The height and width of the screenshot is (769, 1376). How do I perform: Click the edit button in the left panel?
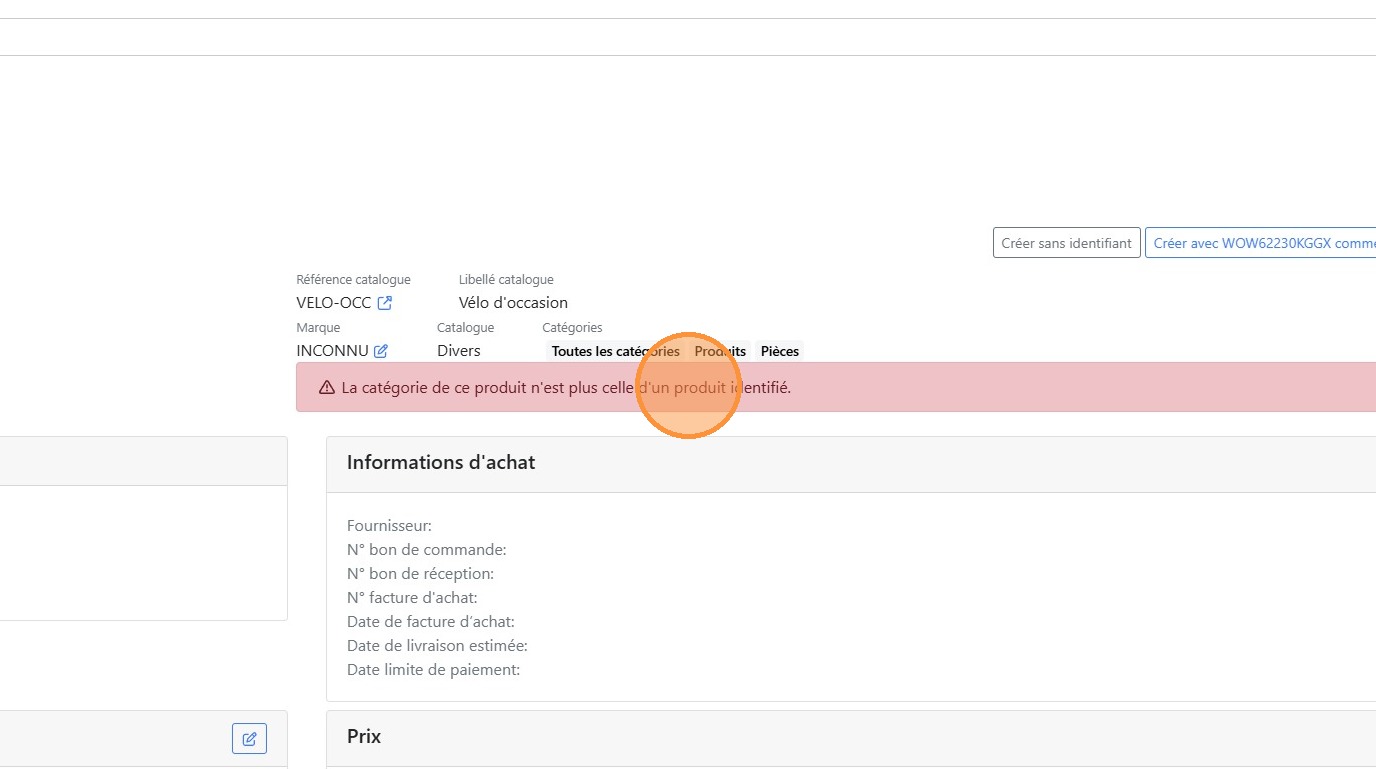click(x=249, y=739)
